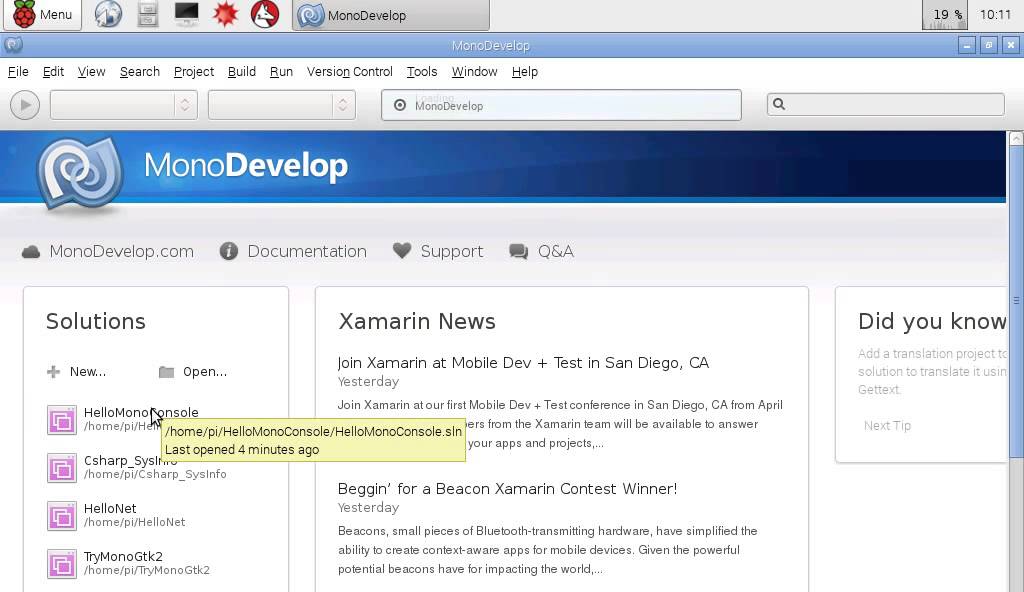Open the Version Control menu
Viewport: 1024px width, 592px height.
click(x=350, y=72)
